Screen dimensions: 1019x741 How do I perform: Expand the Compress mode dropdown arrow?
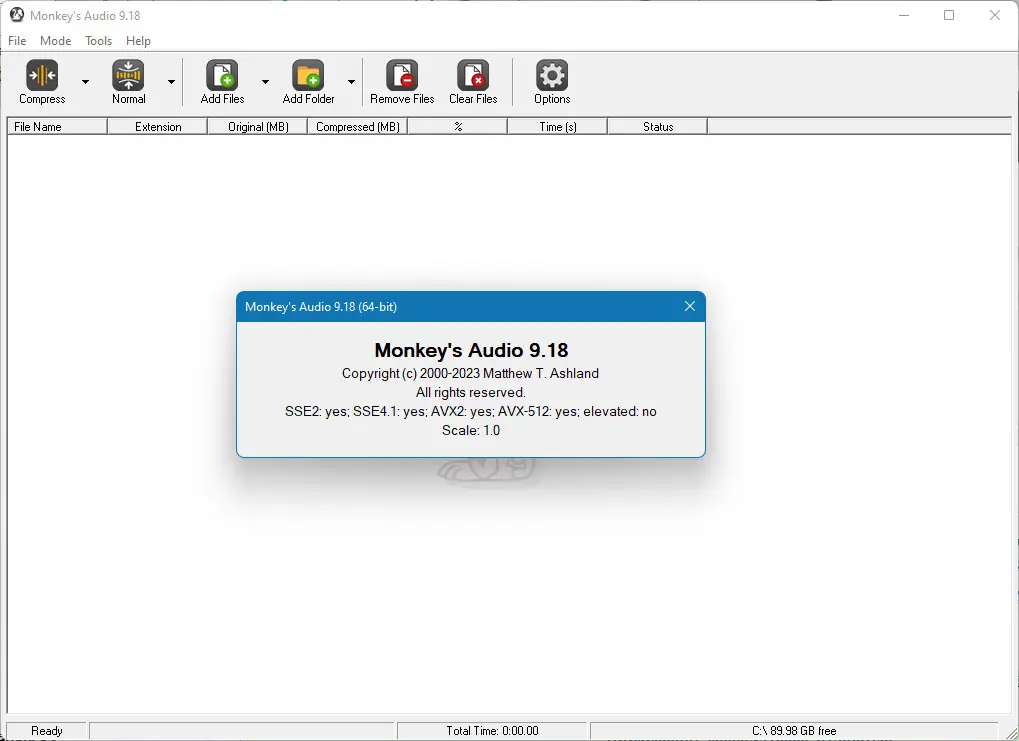coord(85,82)
